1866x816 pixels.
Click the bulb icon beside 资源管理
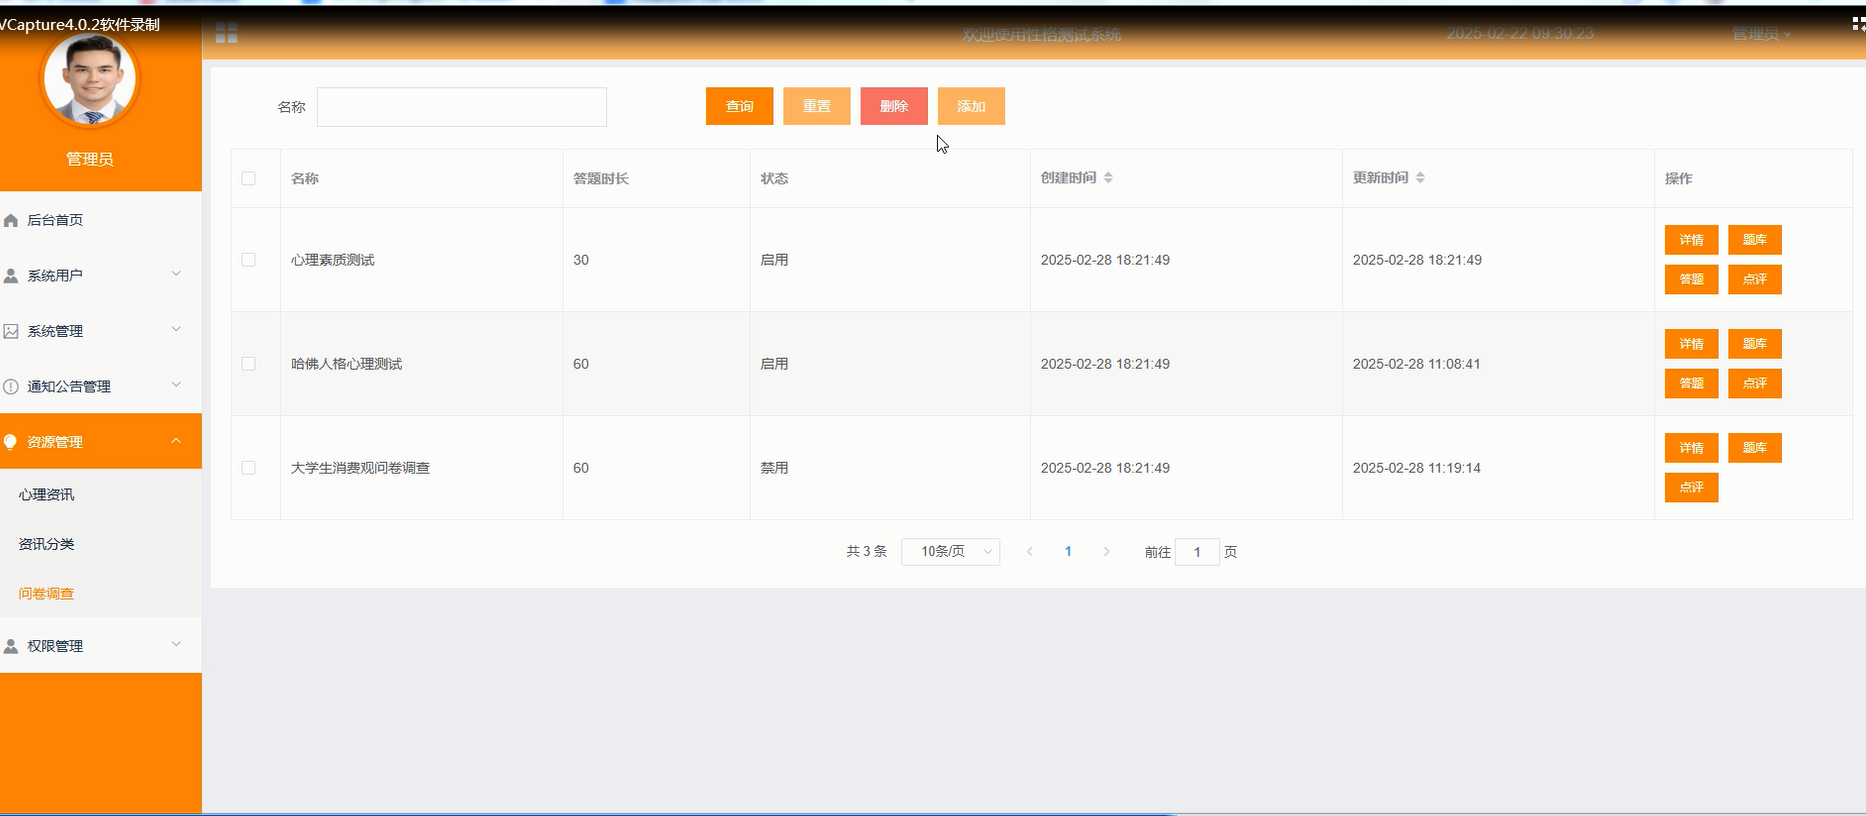point(11,441)
